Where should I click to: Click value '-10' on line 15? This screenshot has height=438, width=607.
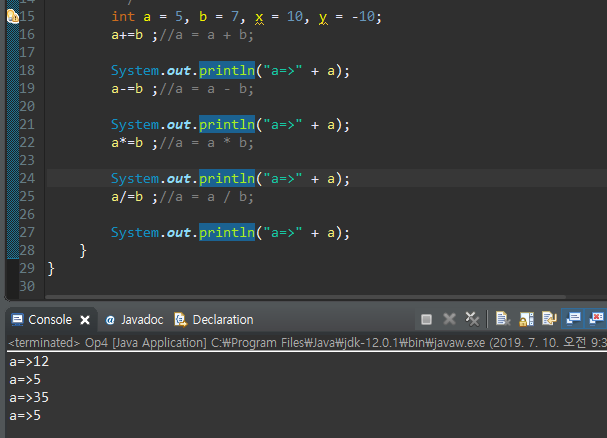point(363,17)
